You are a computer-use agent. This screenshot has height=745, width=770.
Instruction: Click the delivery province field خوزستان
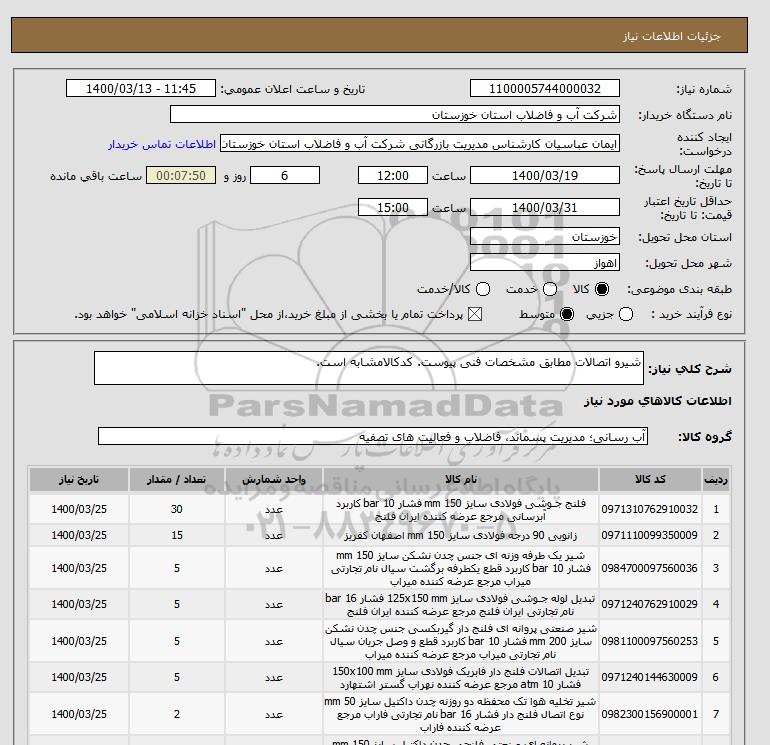[545, 237]
